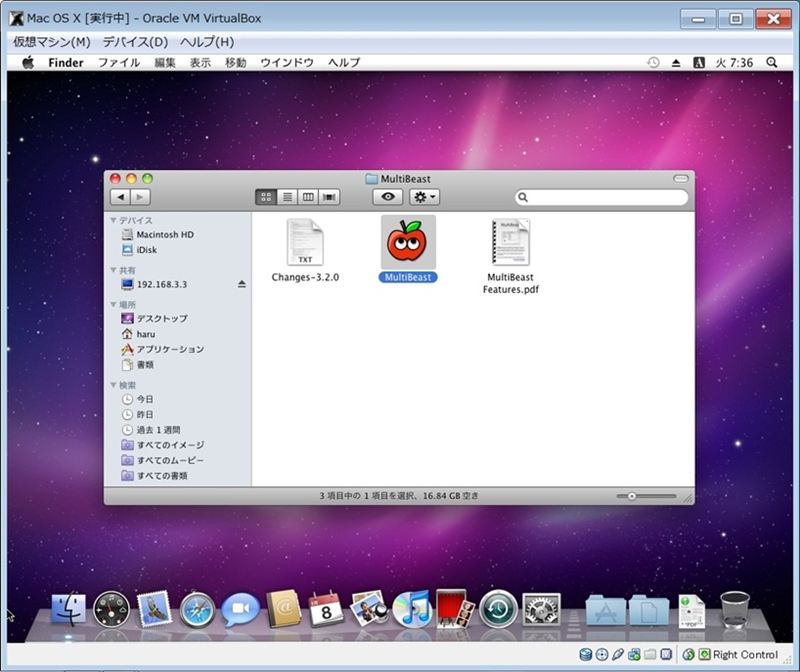Collapse the デバイス sidebar section
This screenshot has height=672, width=800.
[x=113, y=220]
